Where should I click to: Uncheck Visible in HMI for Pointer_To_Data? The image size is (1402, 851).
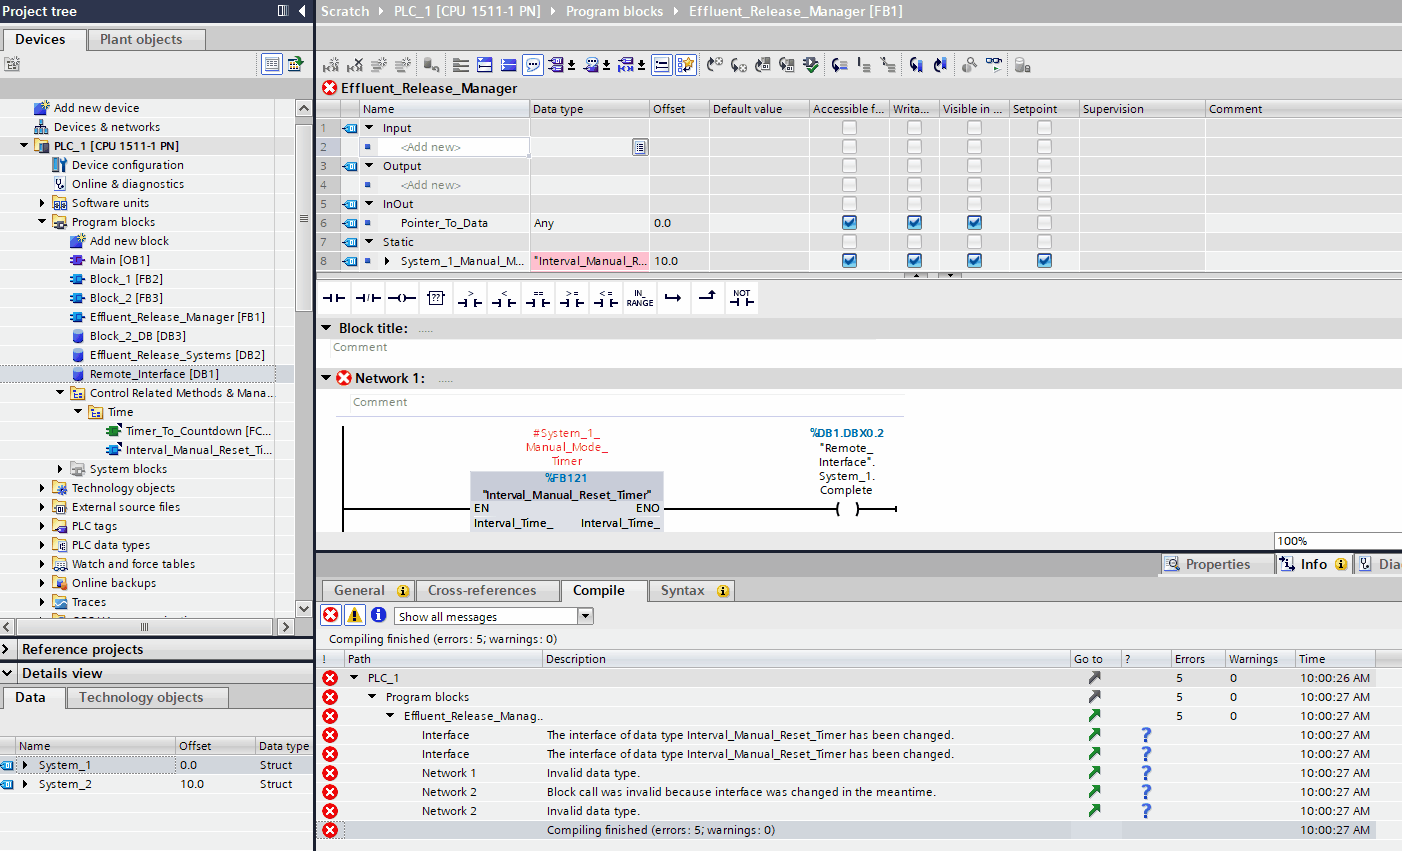(x=974, y=223)
